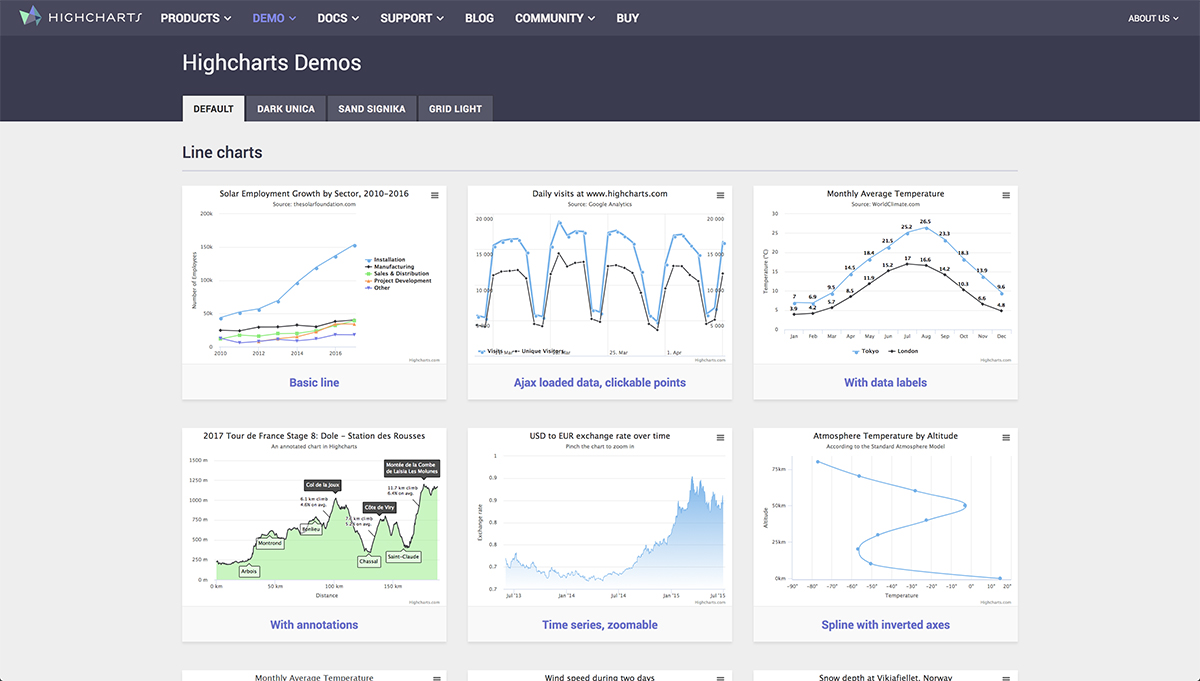The width and height of the screenshot is (1200, 681).
Task: Click the Chassal annotation label
Action: 369,561
